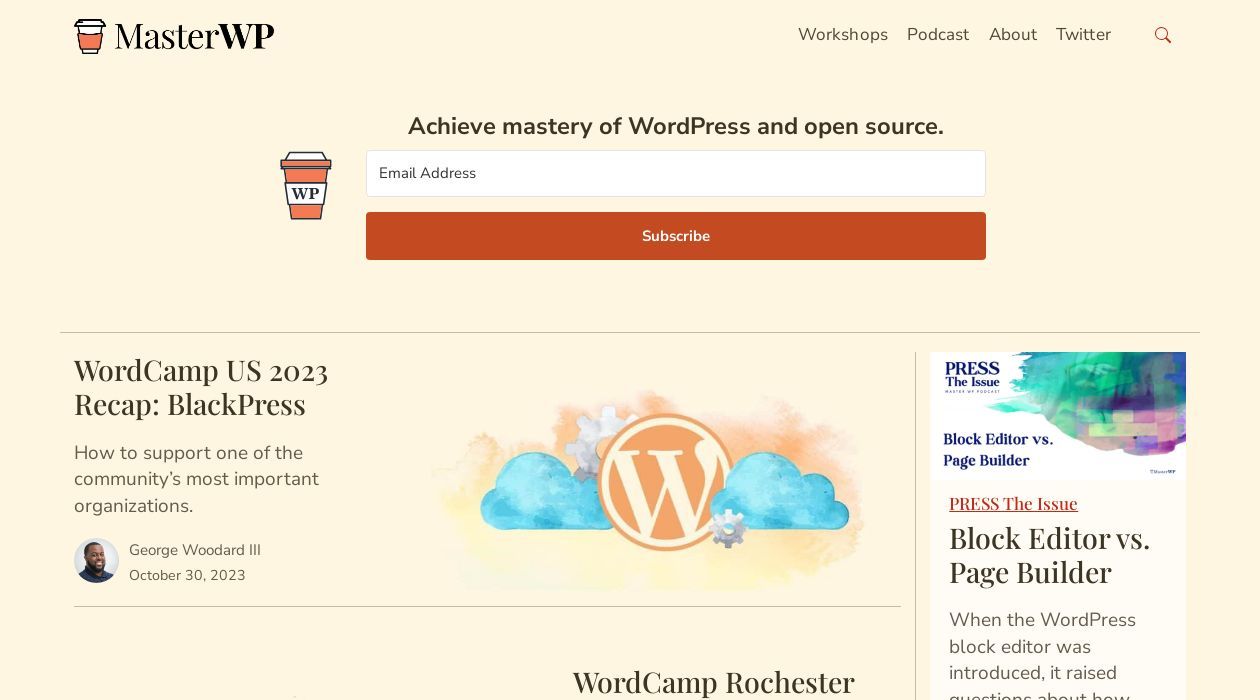Click George Woodard III avatar photo
The width and height of the screenshot is (1260, 700).
pyautogui.click(x=96, y=561)
